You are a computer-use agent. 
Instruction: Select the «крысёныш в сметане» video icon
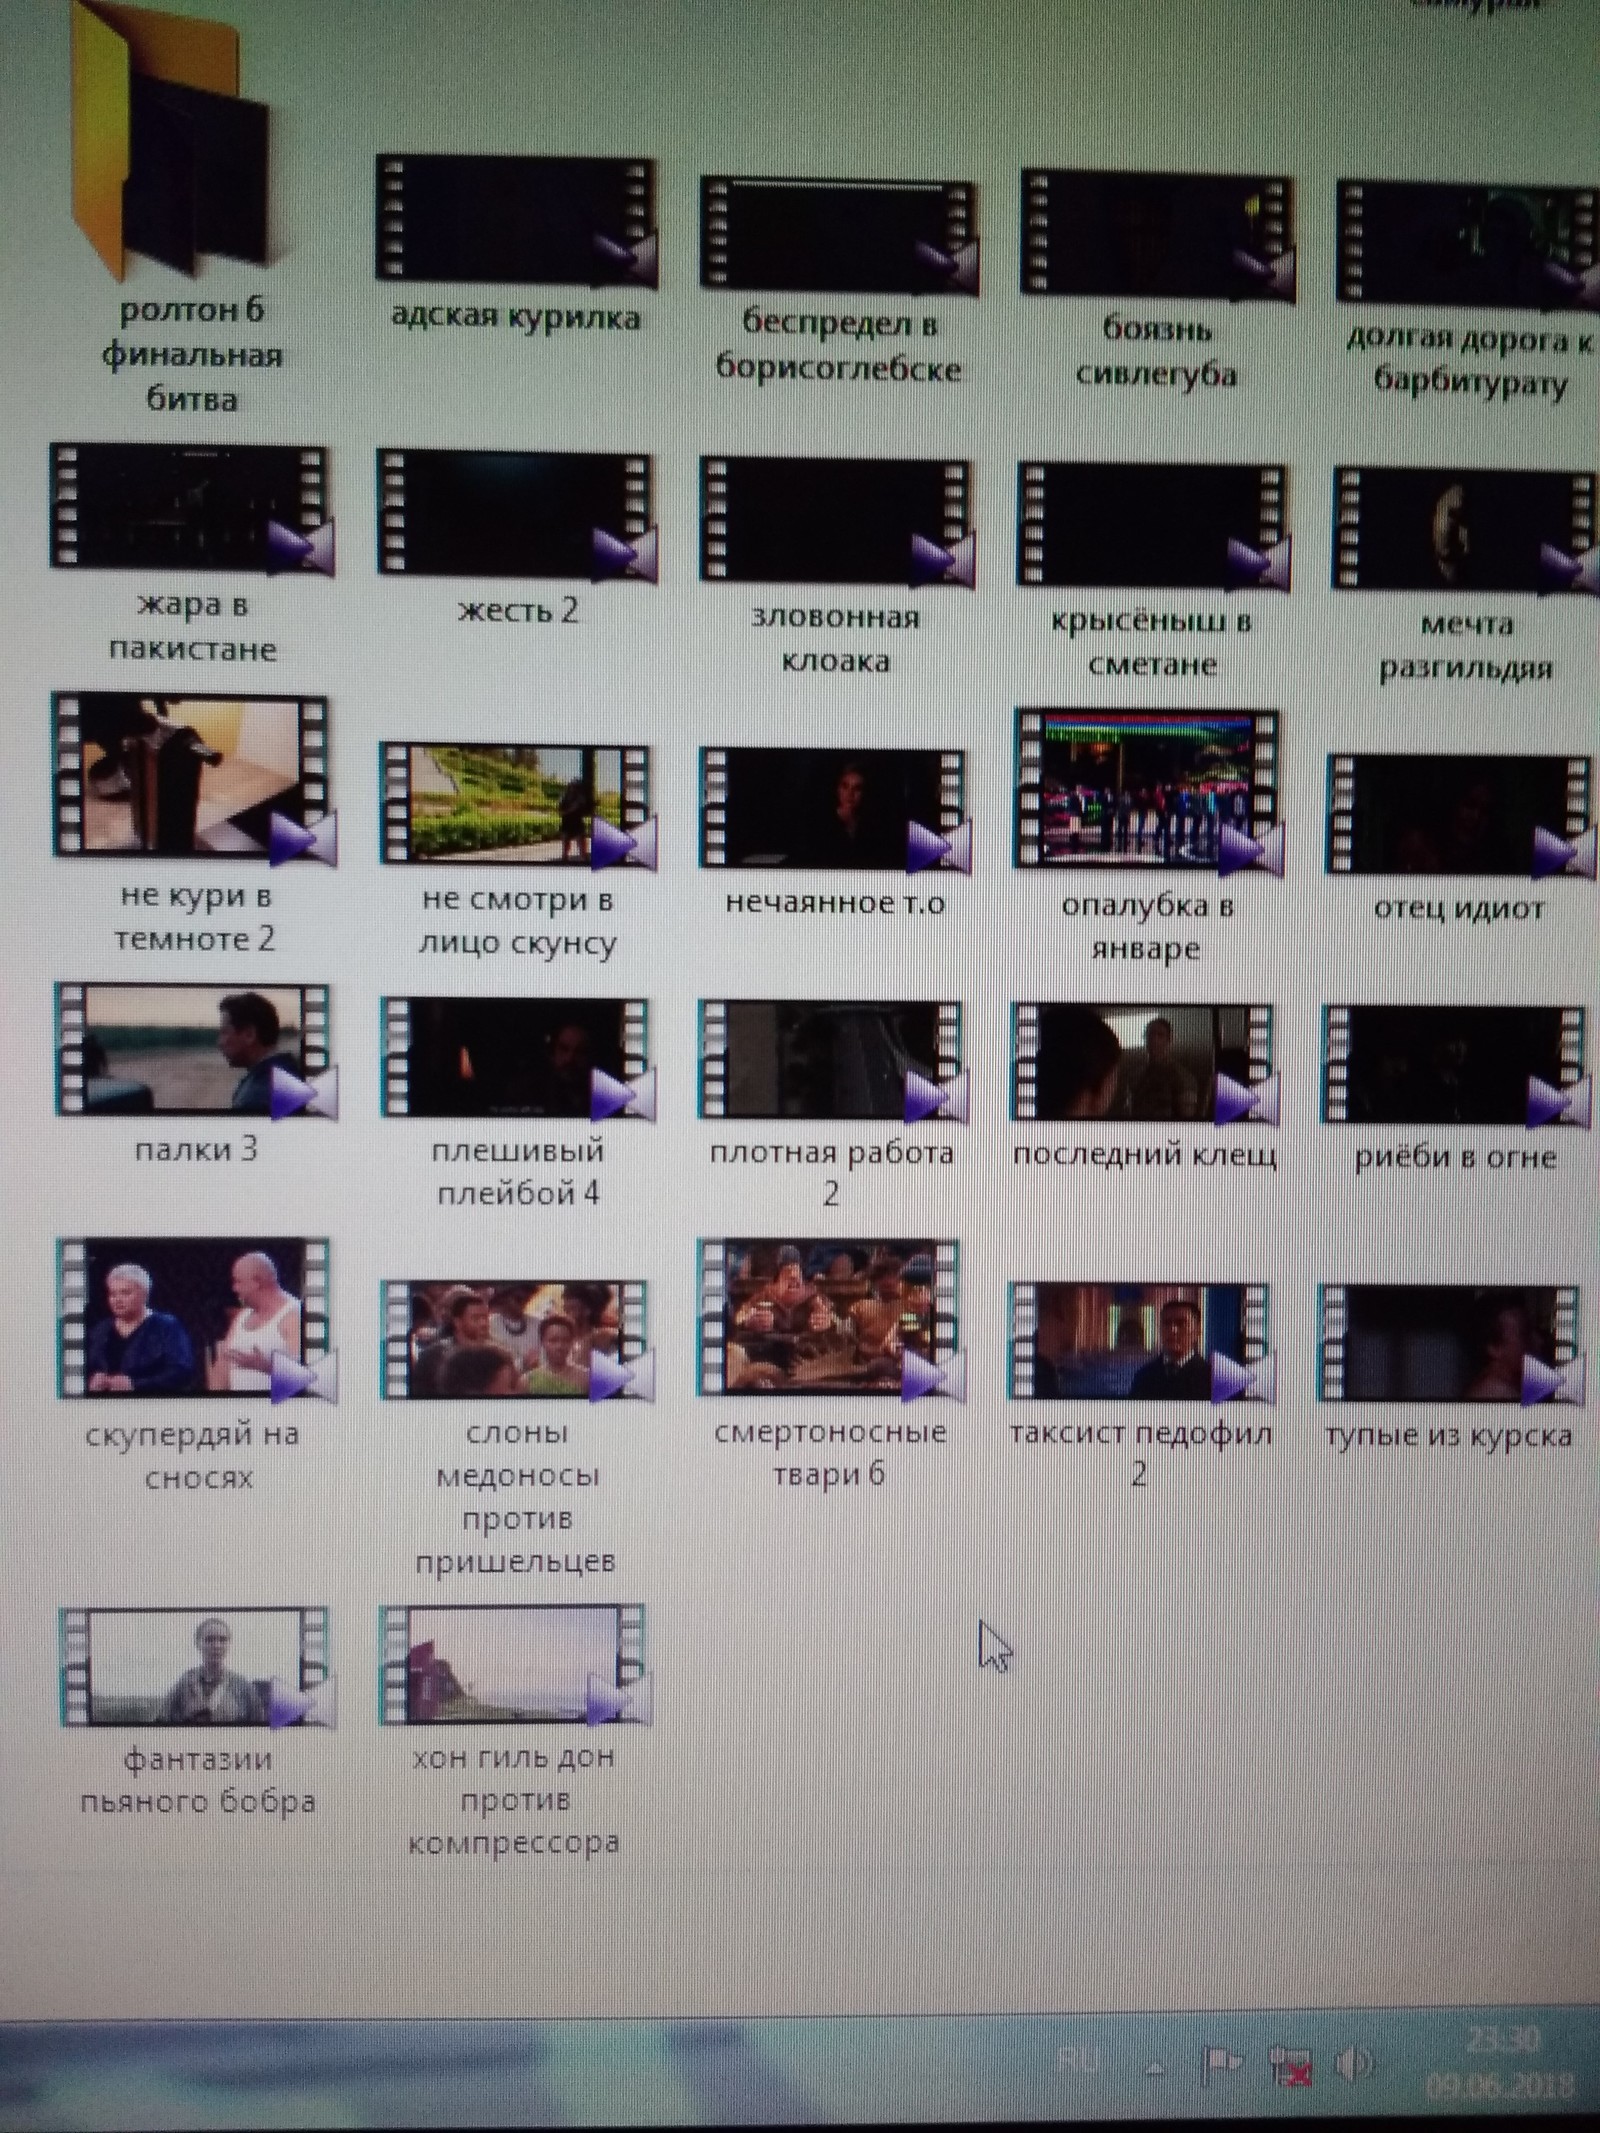pyautogui.click(x=1155, y=525)
